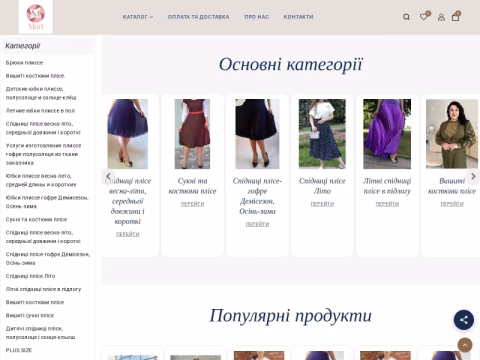
Task: Open ОПЛАТА ТА ДОСТАВКА menu item
Action: (198, 17)
